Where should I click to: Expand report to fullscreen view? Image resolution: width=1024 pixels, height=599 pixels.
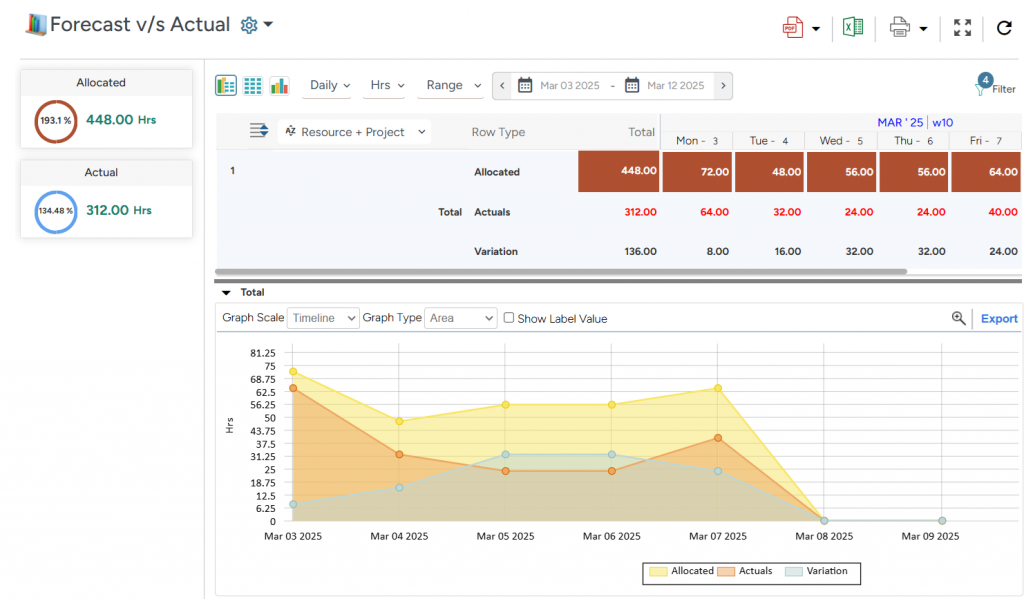click(962, 28)
